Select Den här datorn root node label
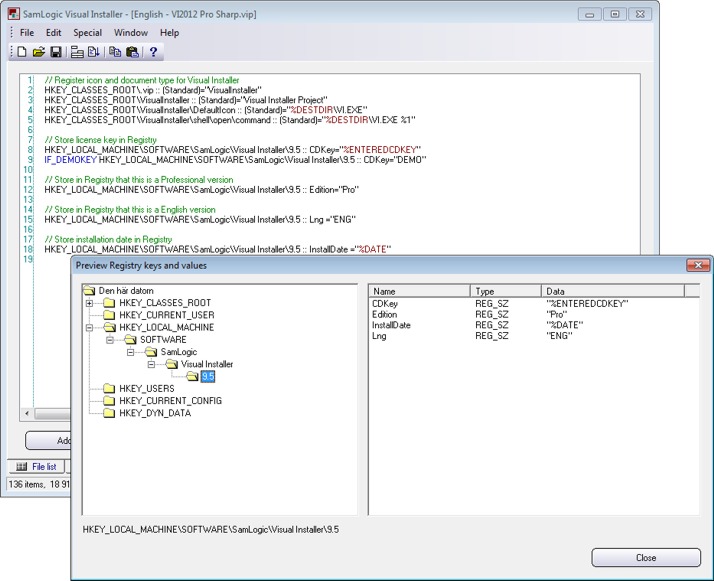714x581 pixels. 126,290
